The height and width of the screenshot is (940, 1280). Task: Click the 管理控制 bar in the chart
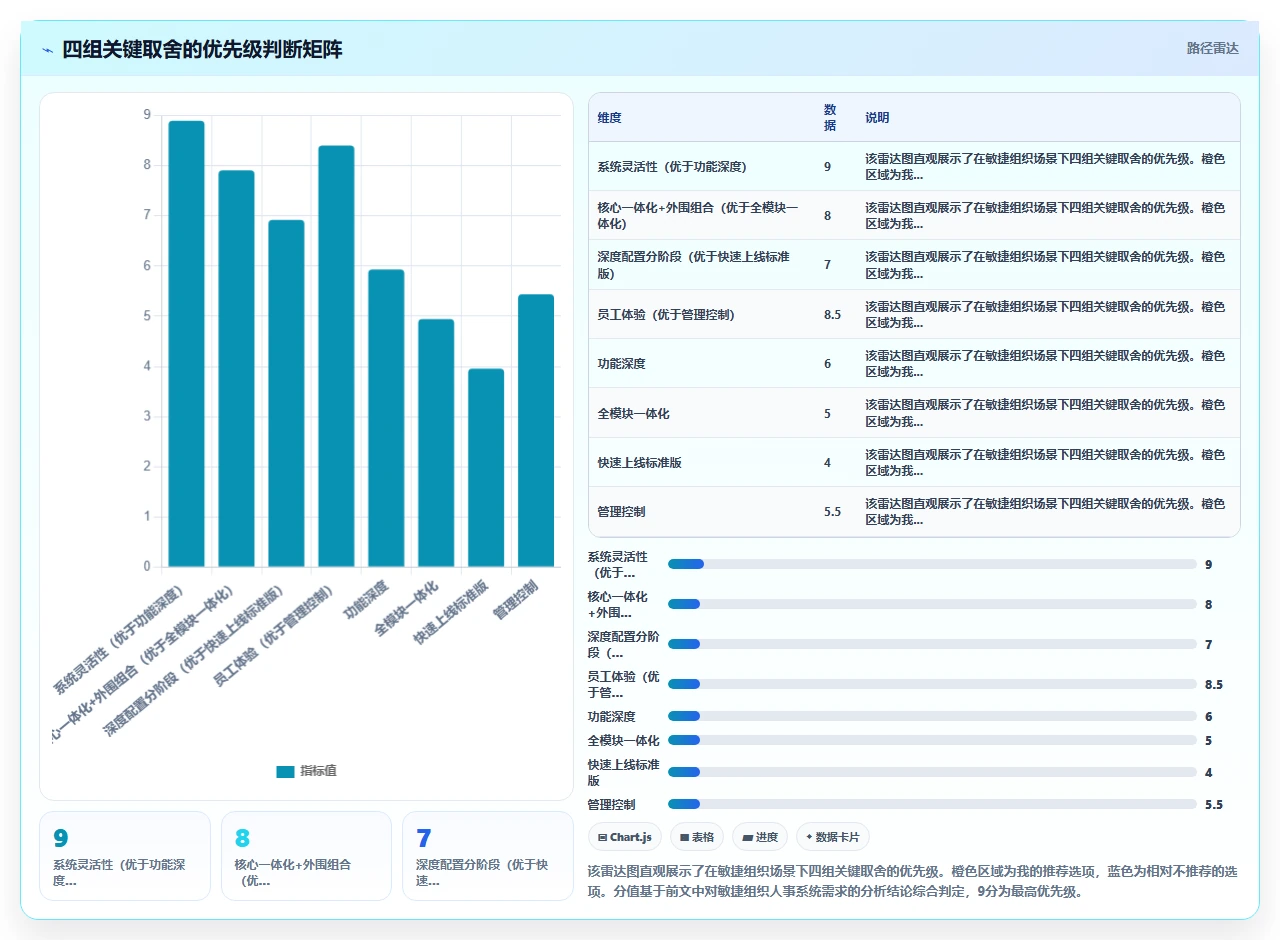click(536, 431)
